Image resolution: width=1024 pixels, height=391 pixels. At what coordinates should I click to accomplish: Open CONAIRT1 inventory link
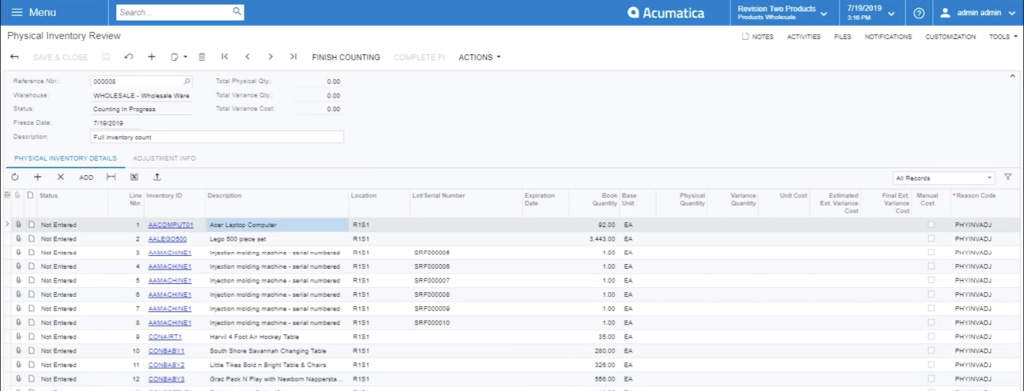(165, 337)
